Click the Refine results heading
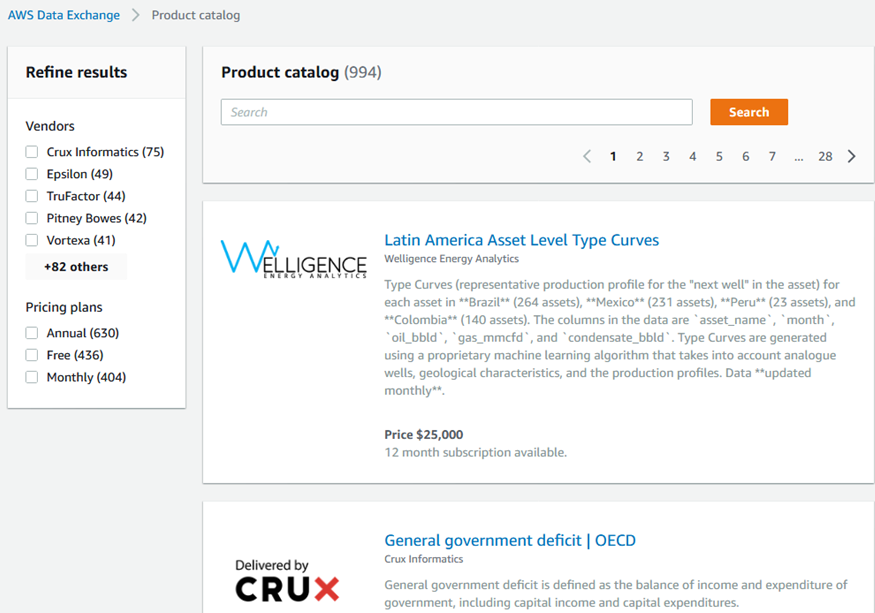875x613 pixels. point(76,72)
